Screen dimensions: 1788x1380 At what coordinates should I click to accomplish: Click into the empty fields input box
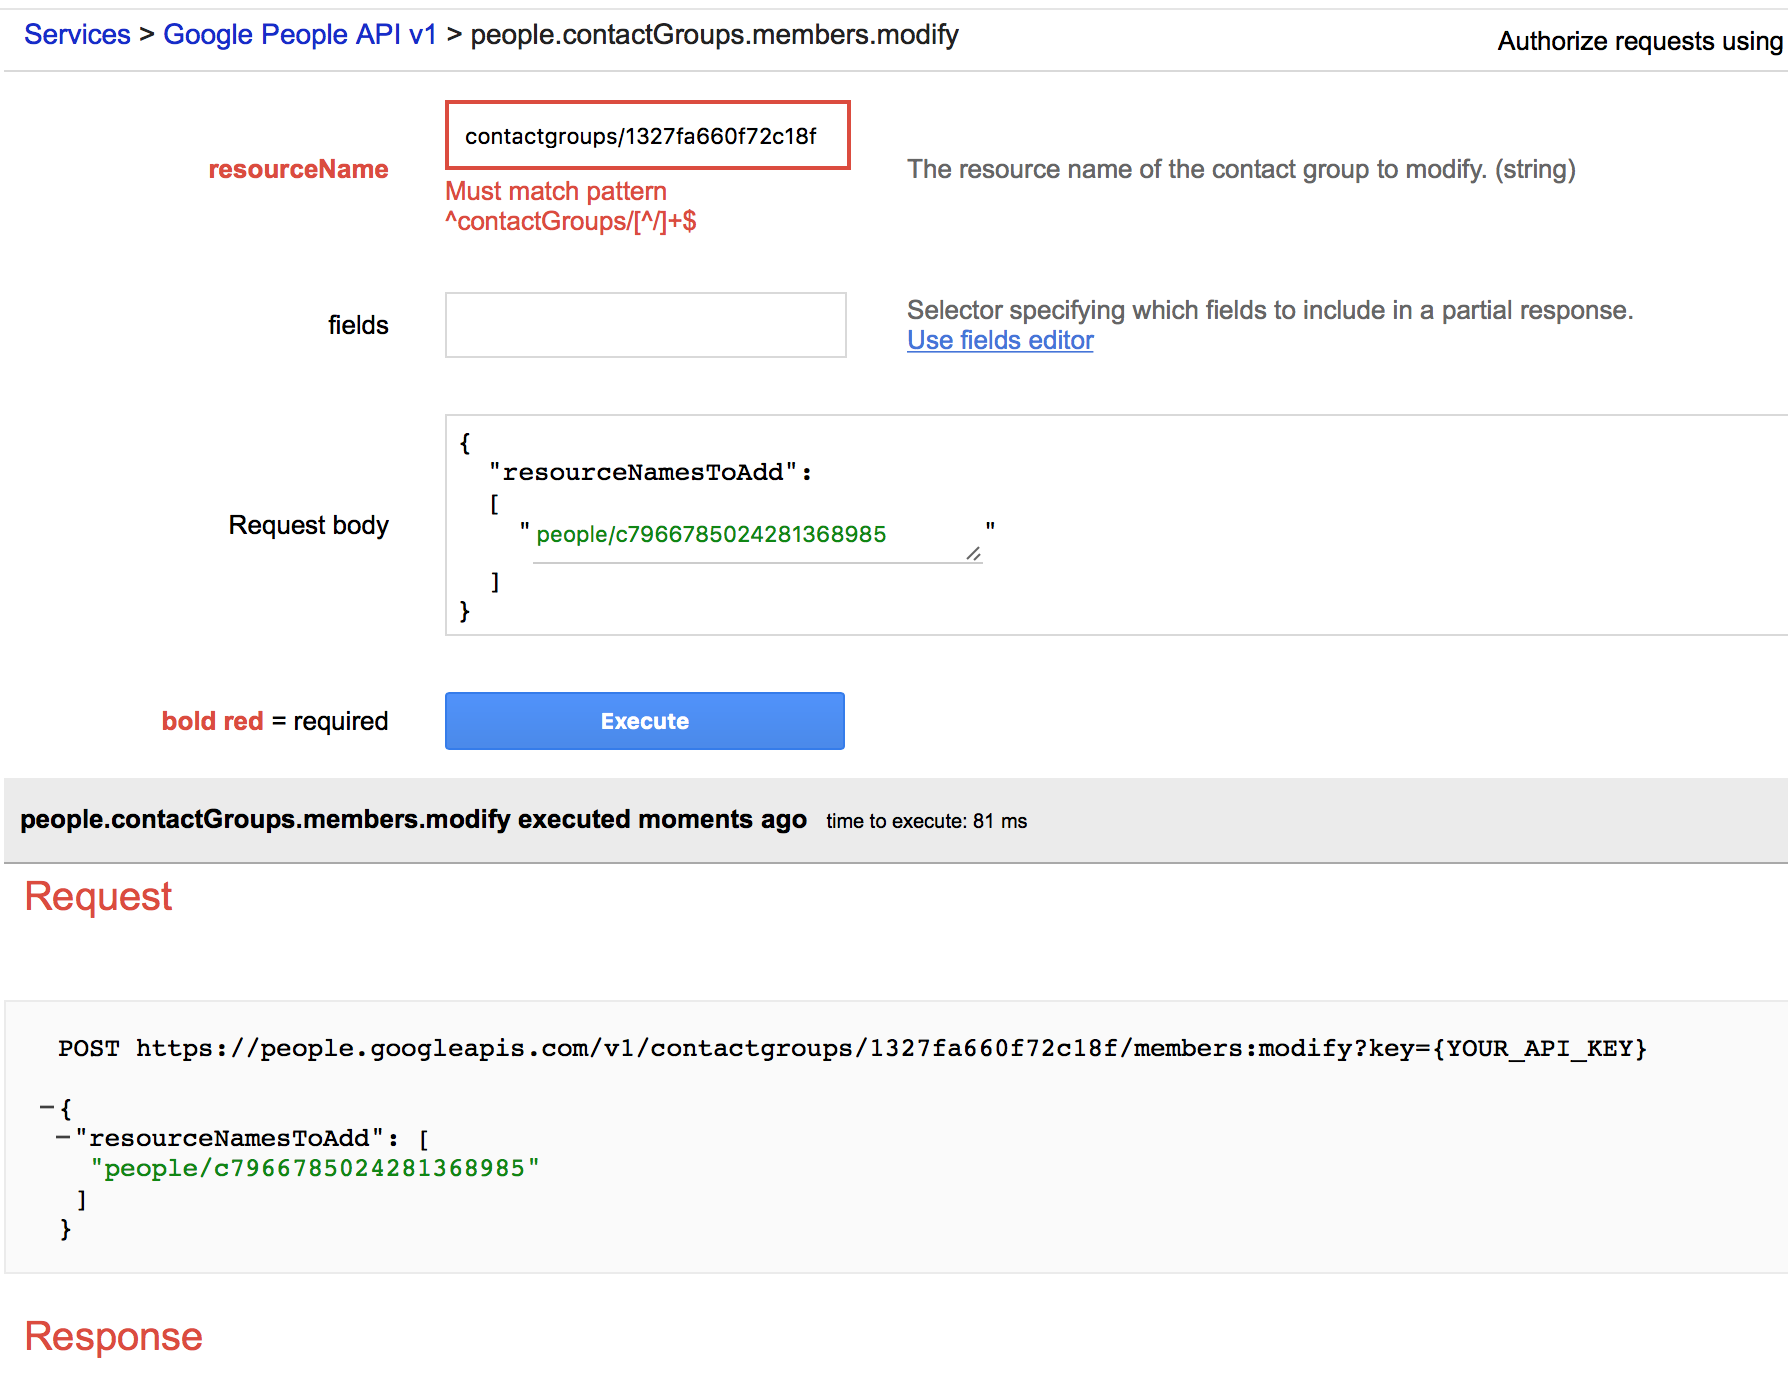(x=645, y=325)
